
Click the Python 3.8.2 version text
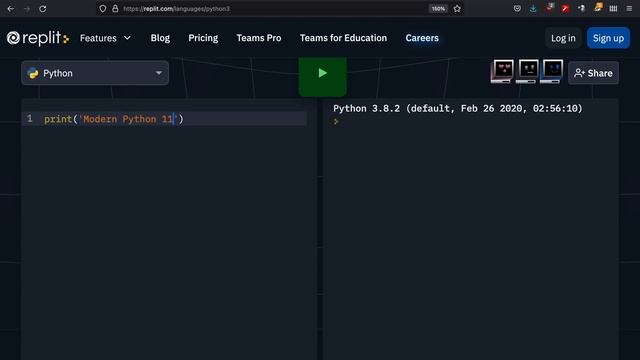[x=458, y=108]
